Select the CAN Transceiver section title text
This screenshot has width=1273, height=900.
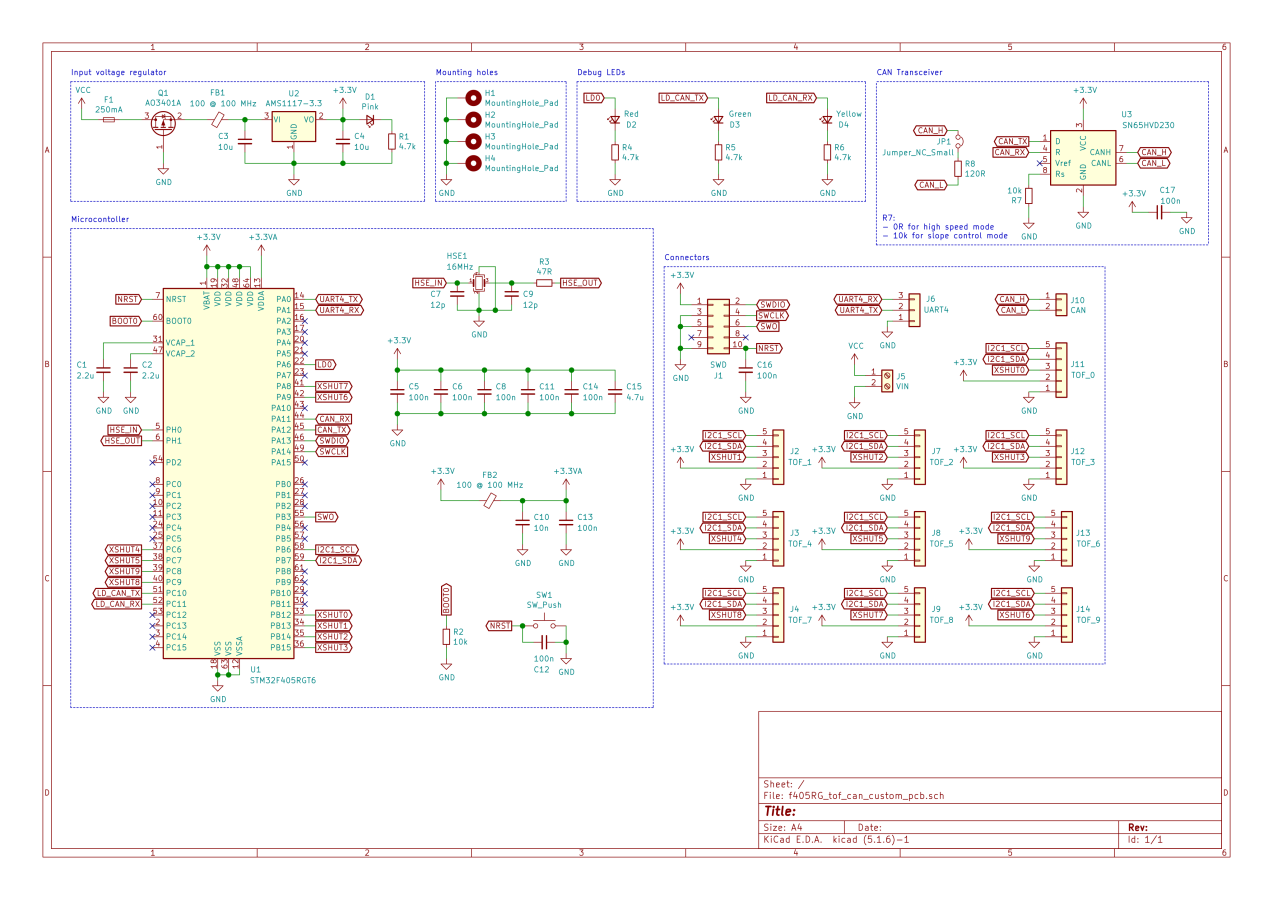pos(911,72)
